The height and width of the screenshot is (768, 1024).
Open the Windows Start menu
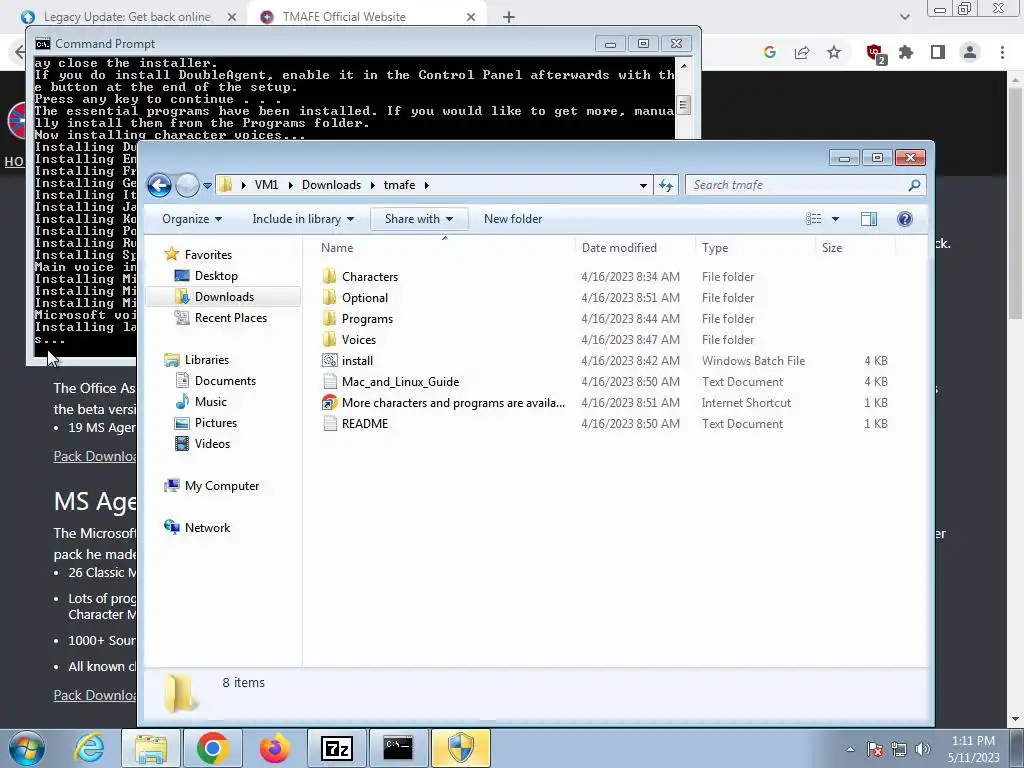pyautogui.click(x=27, y=748)
